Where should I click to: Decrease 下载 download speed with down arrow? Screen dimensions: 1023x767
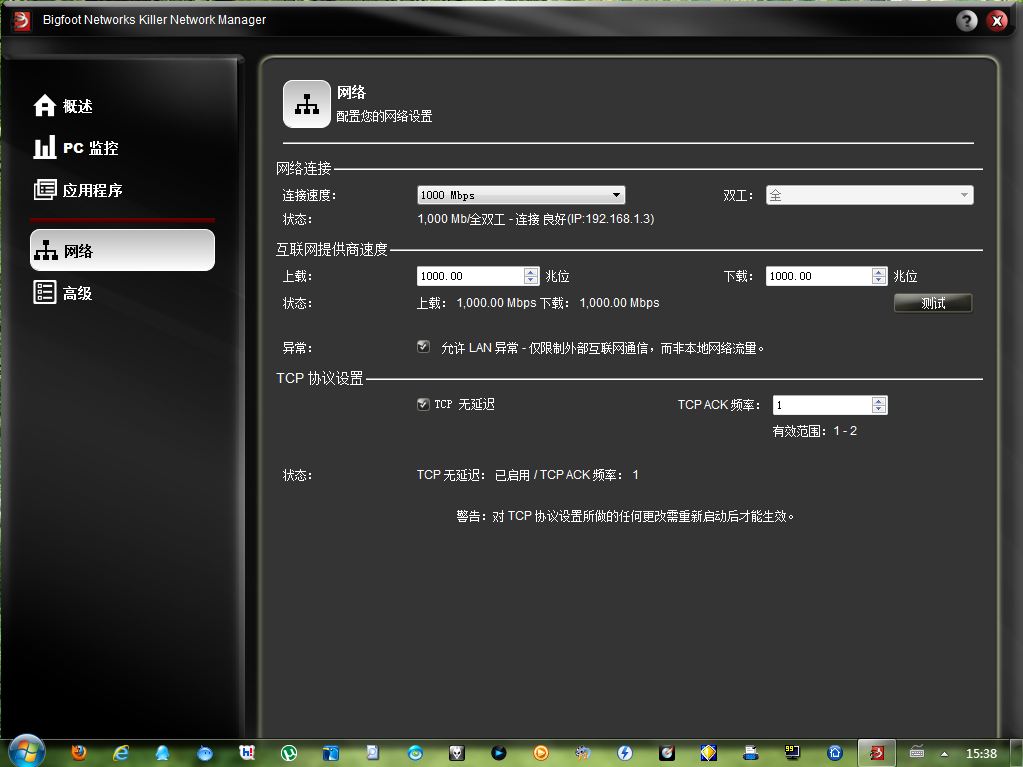tap(879, 280)
